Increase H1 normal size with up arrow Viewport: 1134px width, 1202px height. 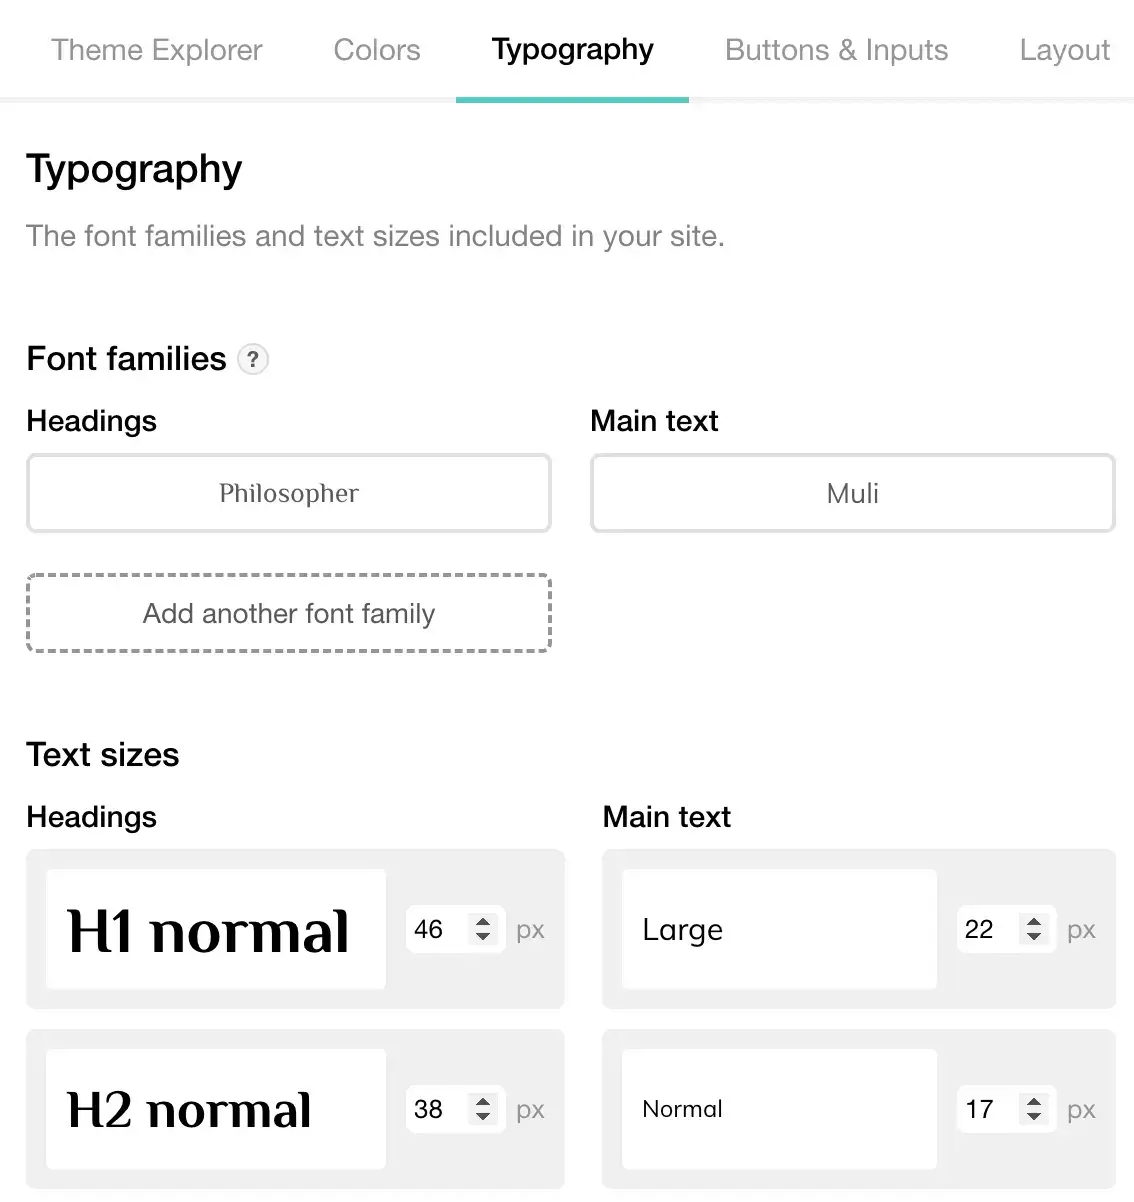483,922
